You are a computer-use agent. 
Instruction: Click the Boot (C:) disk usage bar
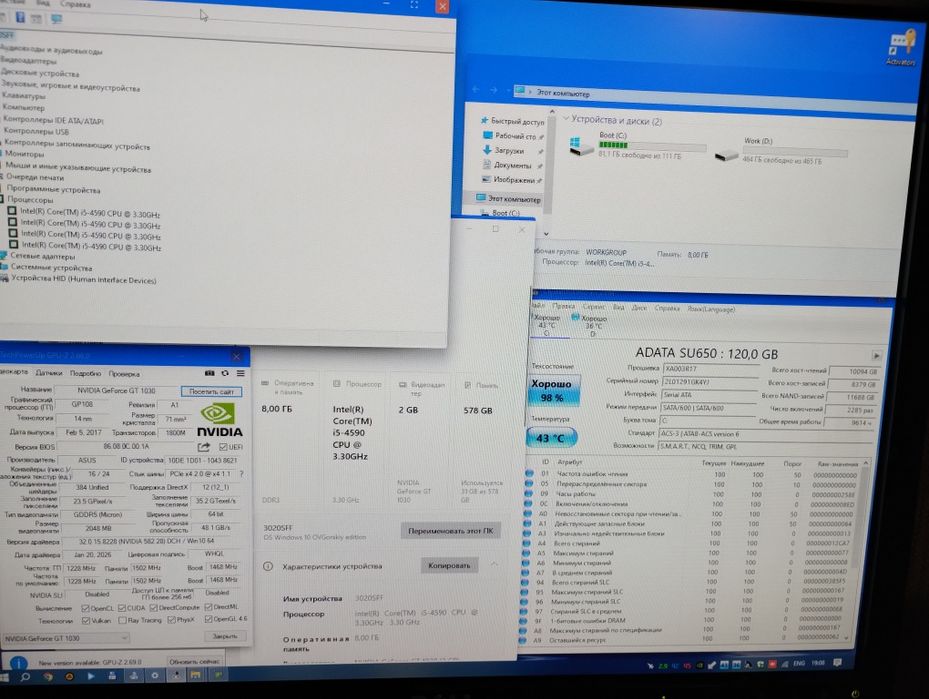click(652, 146)
